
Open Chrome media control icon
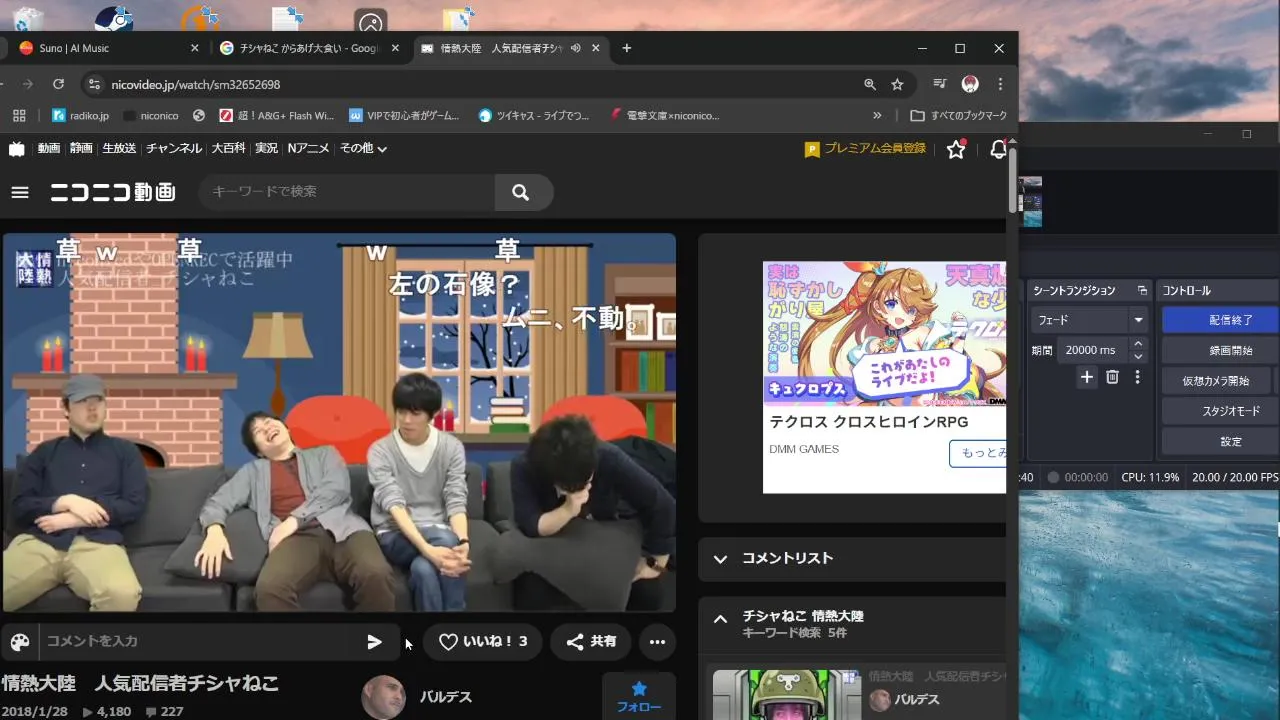pyautogui.click(x=939, y=85)
